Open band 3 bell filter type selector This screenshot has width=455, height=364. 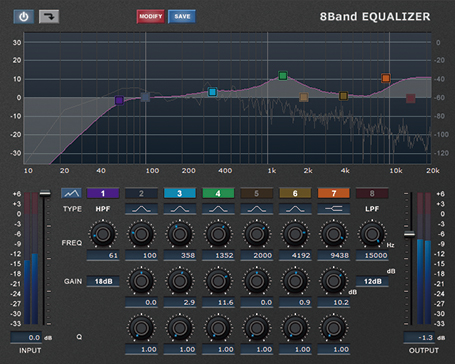coord(180,209)
